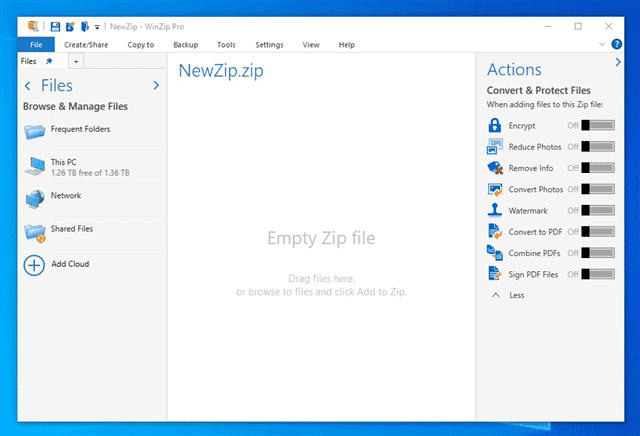Click the This PC computer icon
Screen dimensions: 640x436
(35, 166)
